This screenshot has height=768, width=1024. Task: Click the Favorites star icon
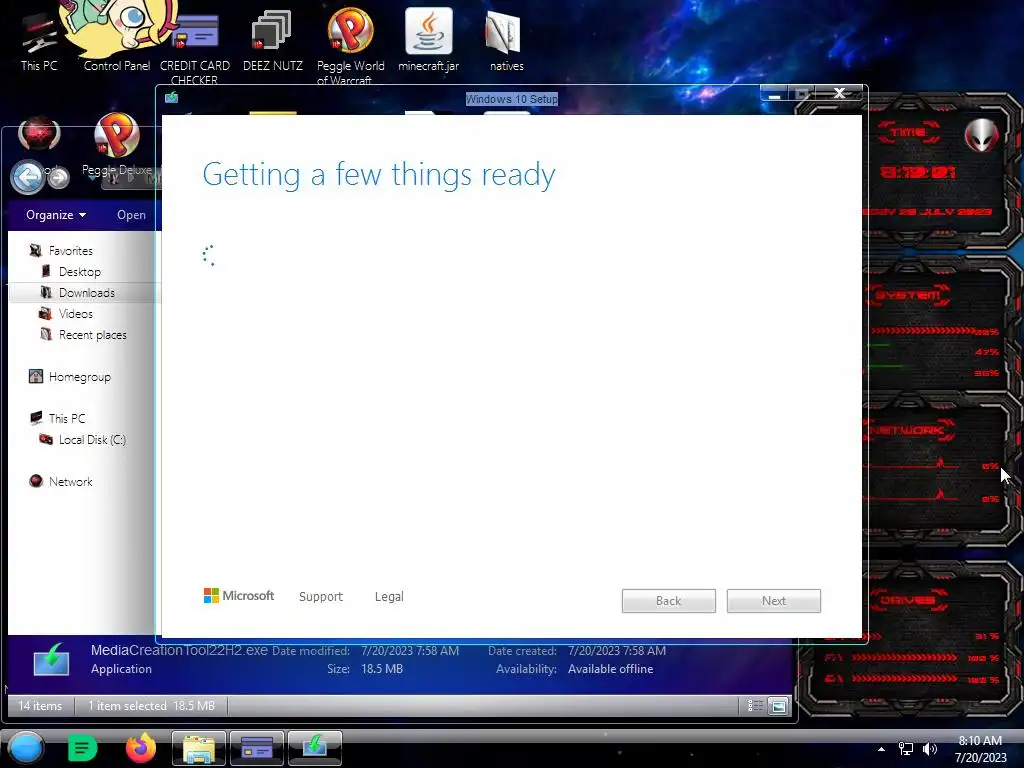click(36, 251)
